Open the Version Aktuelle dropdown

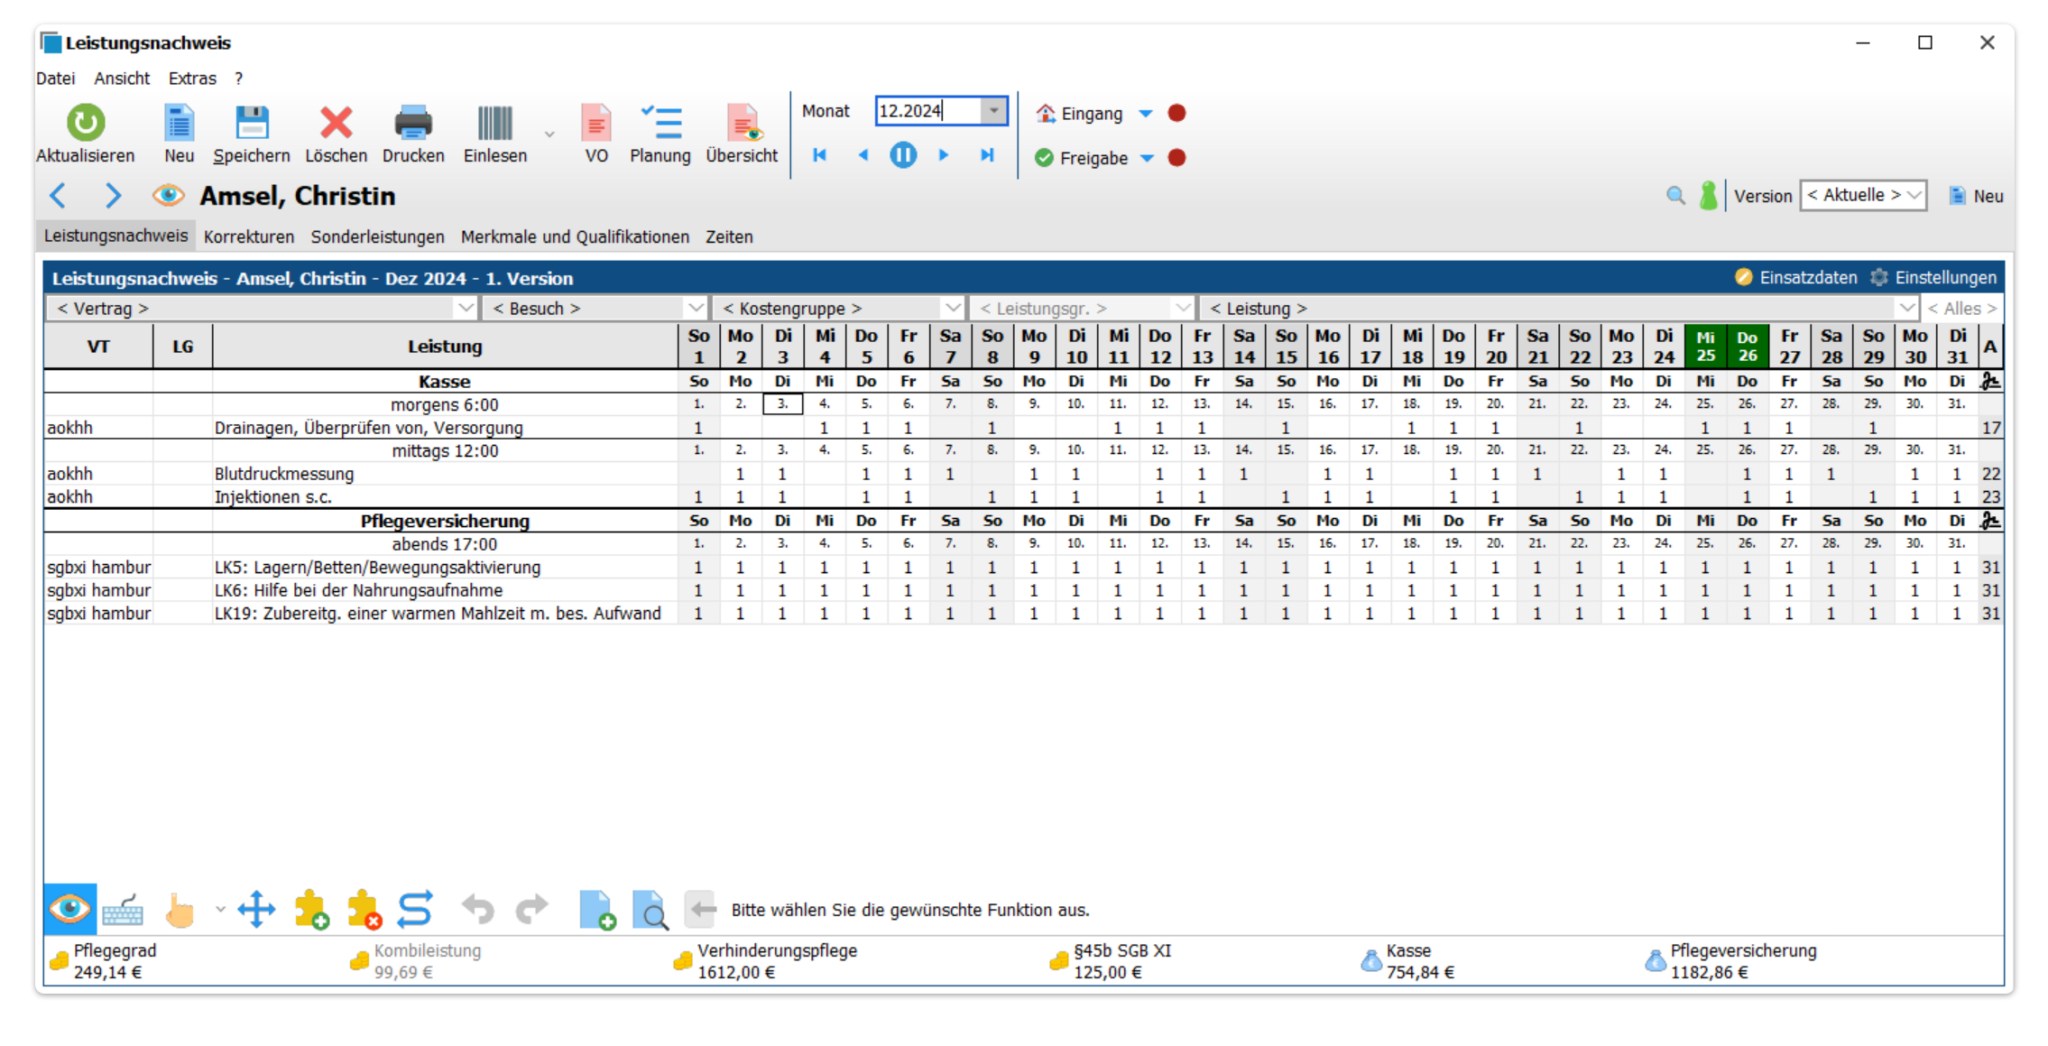pyautogui.click(x=1863, y=196)
